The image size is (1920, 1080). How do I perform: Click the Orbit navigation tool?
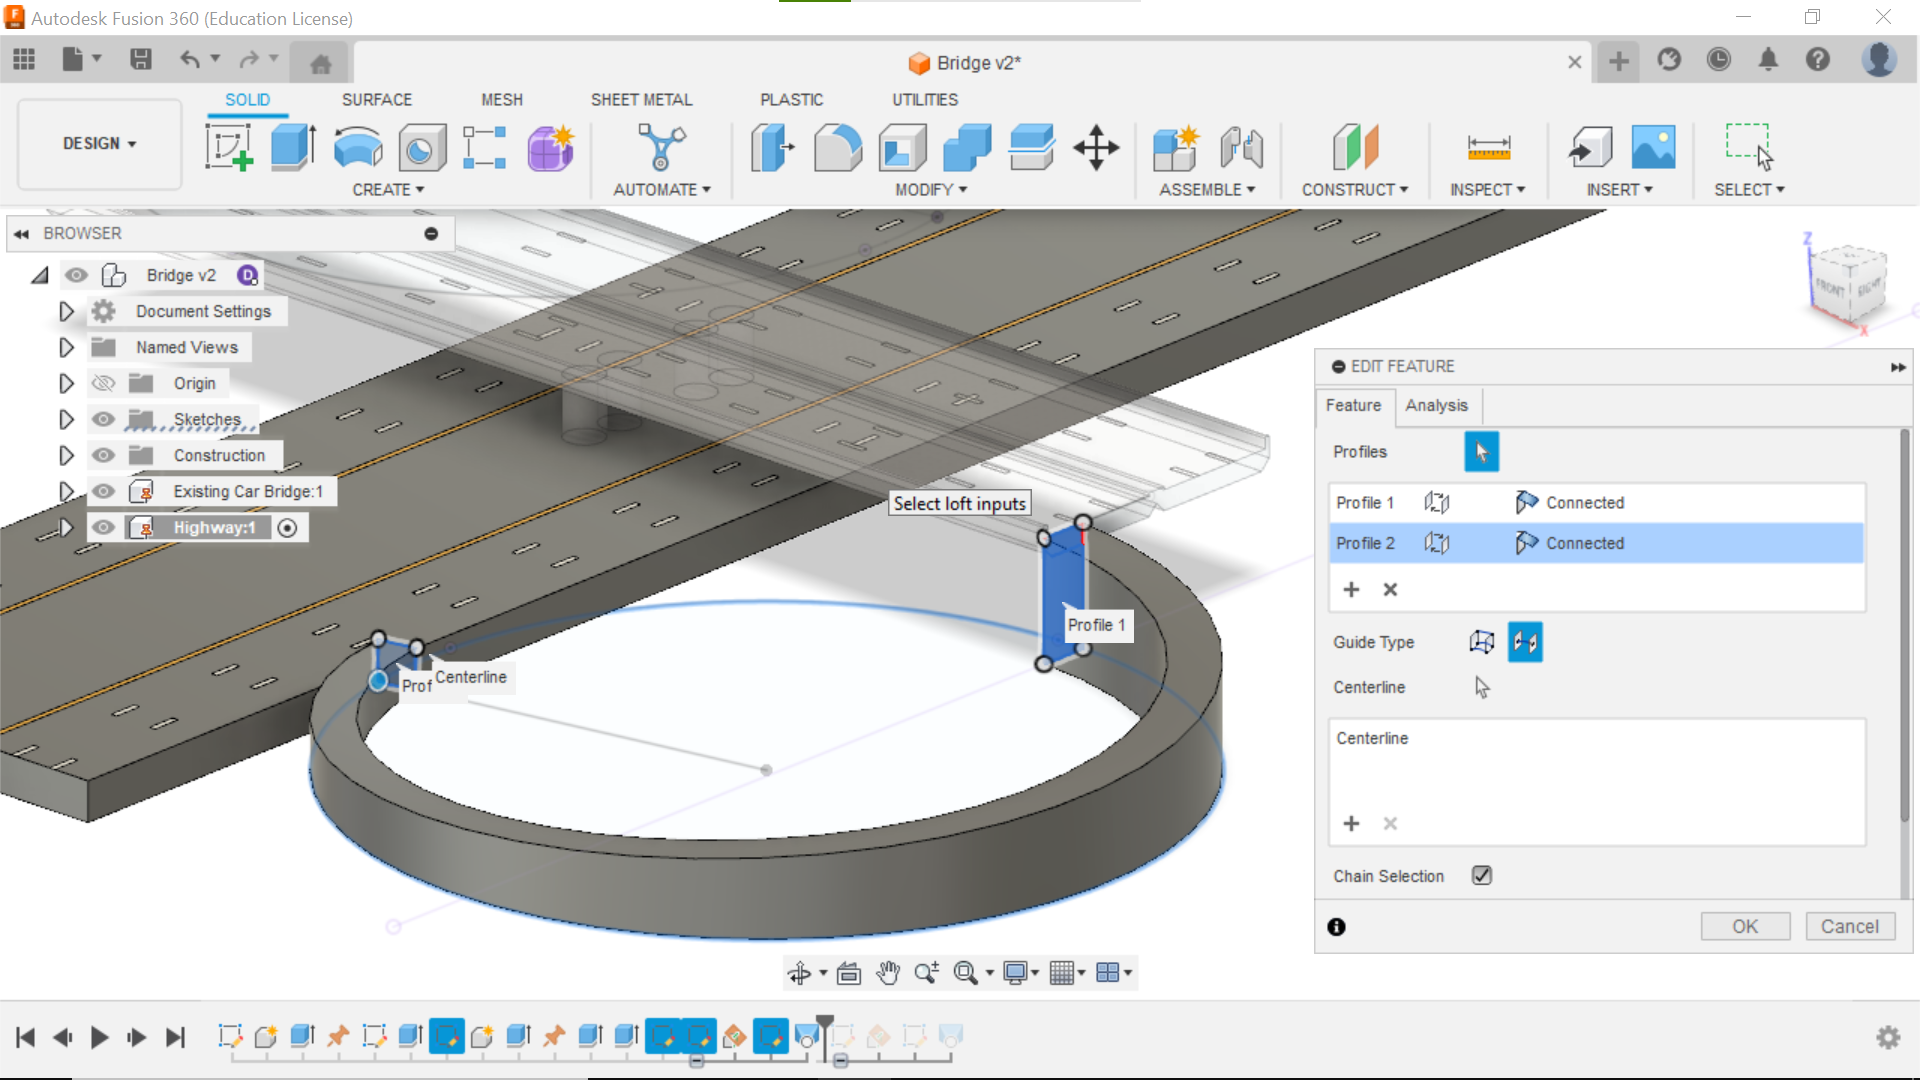click(x=799, y=973)
